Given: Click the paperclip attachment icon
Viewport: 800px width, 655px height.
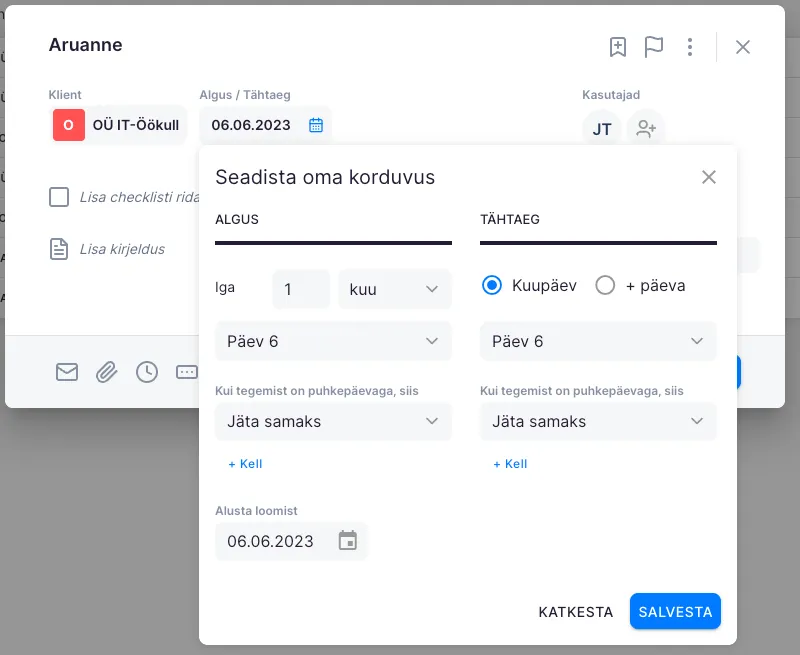Looking at the screenshot, I should [x=107, y=372].
